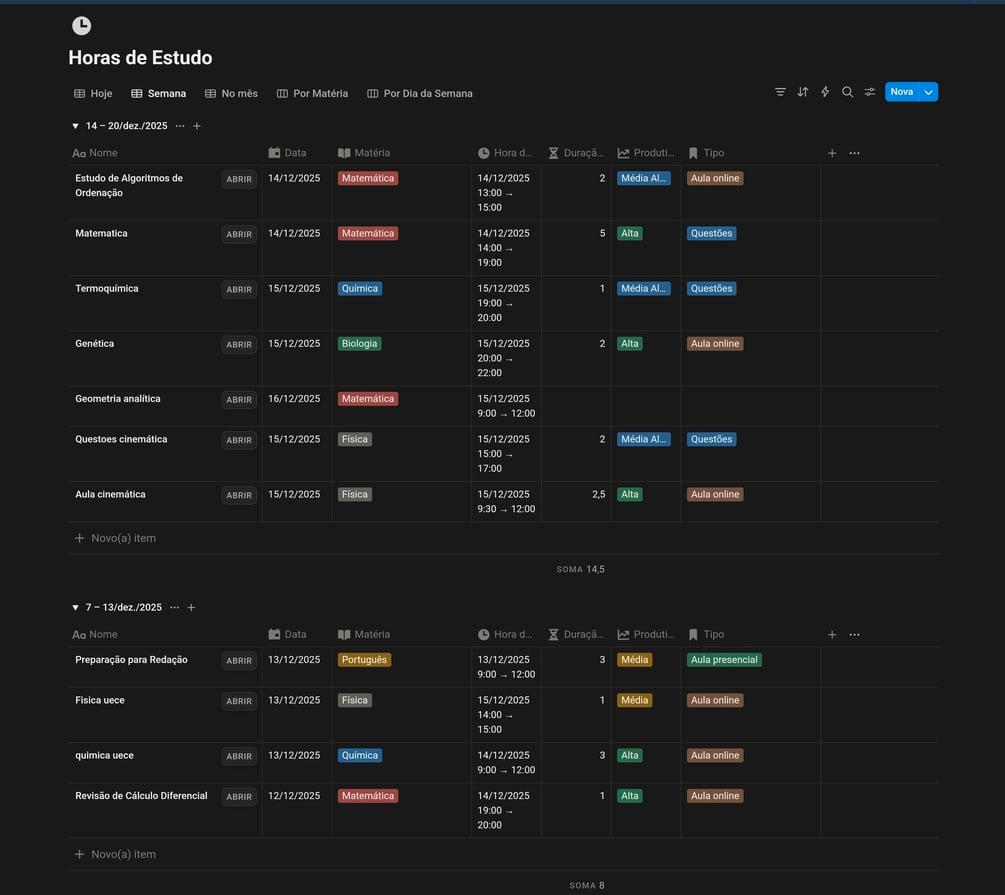The width and height of the screenshot is (1005, 895).
Task: Click Novo(a) item under the second table
Action: [115, 855]
